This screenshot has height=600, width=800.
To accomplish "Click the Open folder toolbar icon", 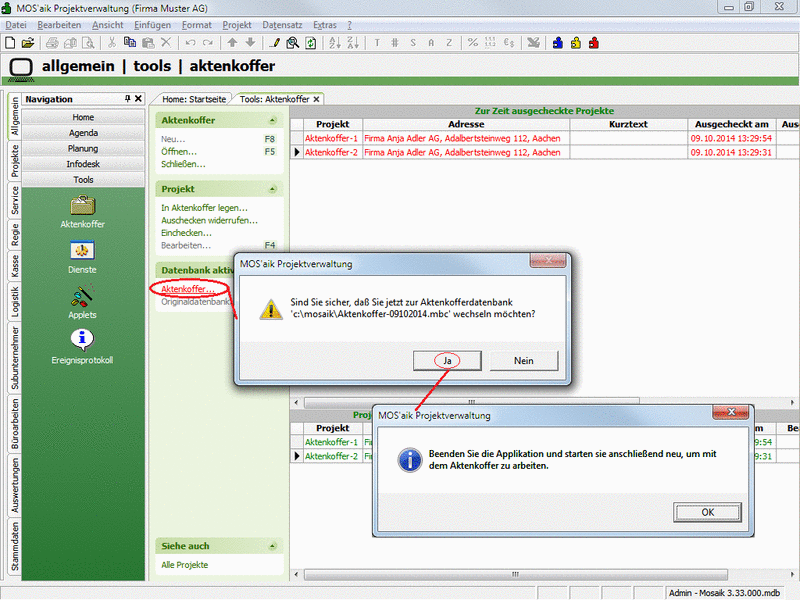I will coord(28,43).
